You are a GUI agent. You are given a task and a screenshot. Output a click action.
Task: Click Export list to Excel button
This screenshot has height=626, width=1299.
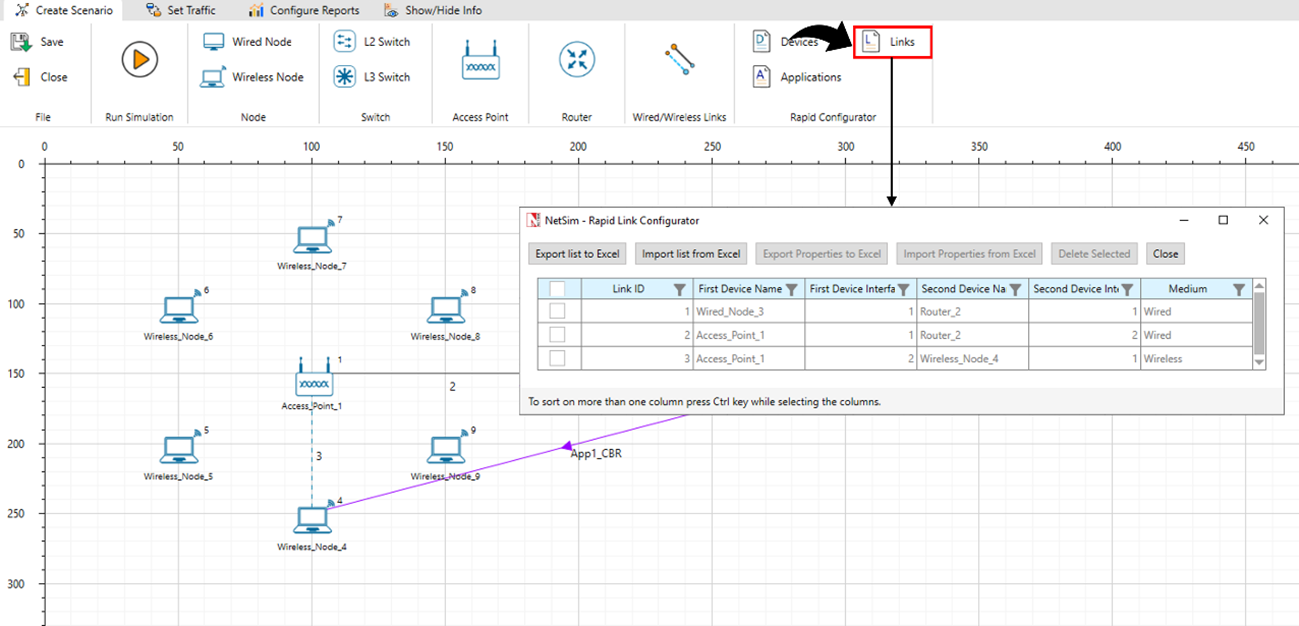click(578, 254)
